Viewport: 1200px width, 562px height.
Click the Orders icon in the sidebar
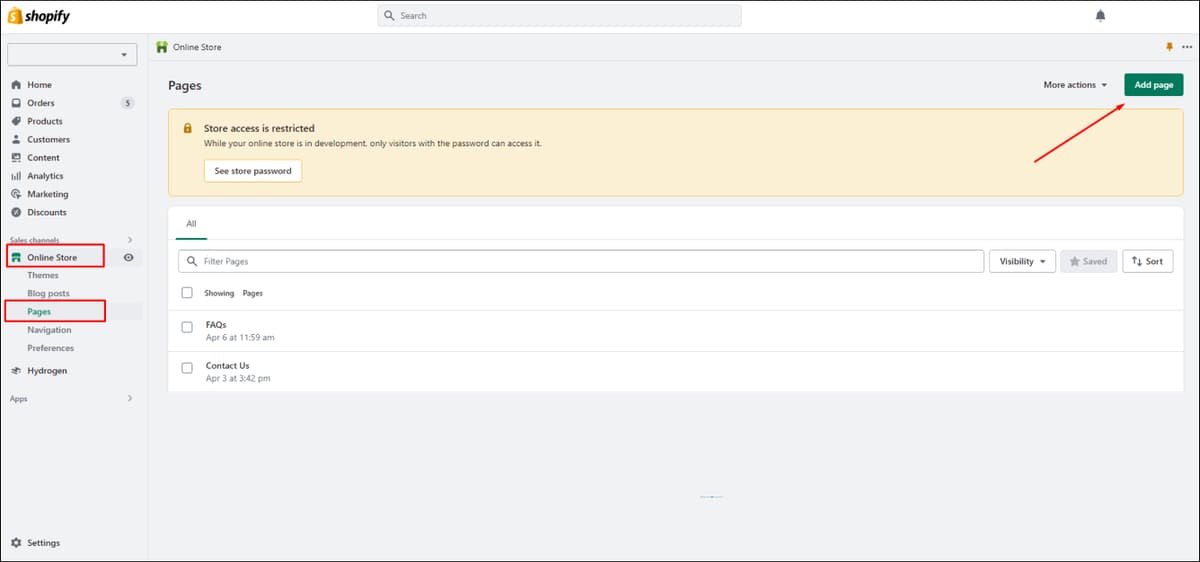(x=16, y=103)
